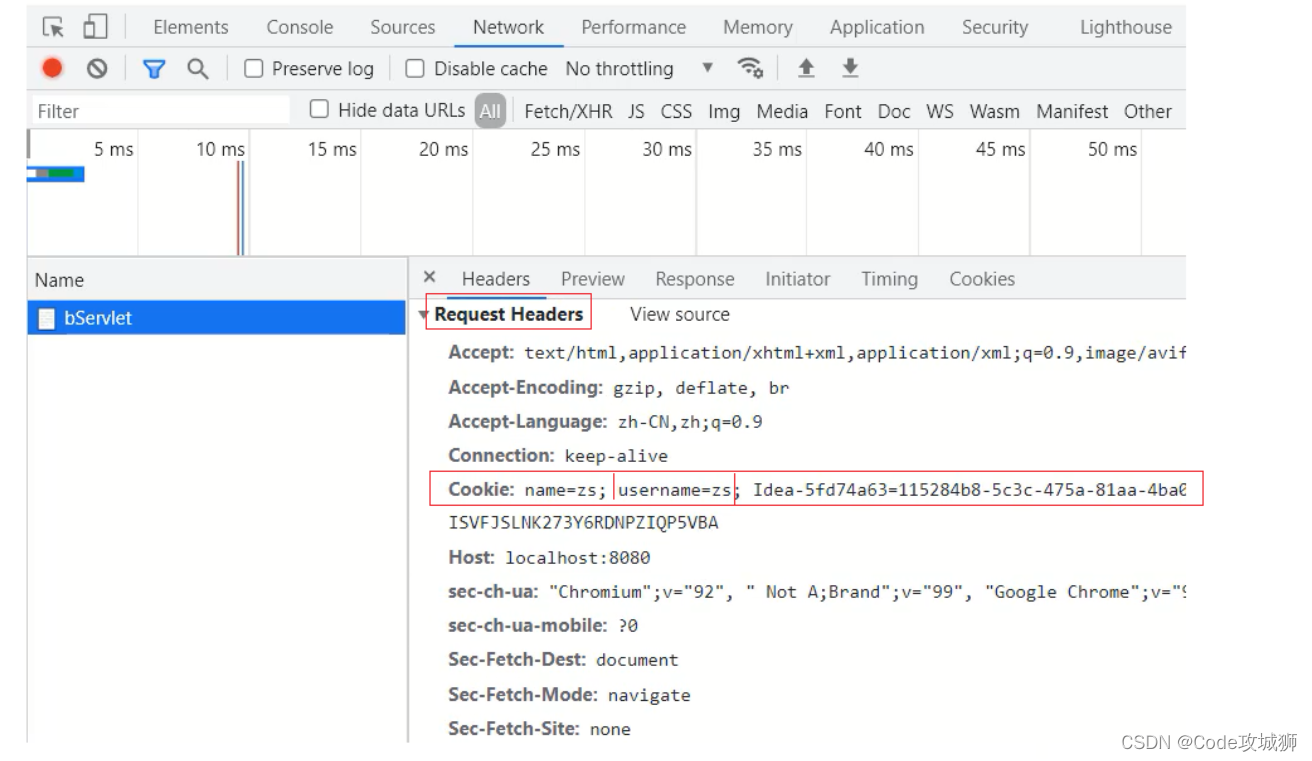Viewport: 1312px width, 761px height.
Task: Click the 10 ms timeline marker
Action: (220, 149)
